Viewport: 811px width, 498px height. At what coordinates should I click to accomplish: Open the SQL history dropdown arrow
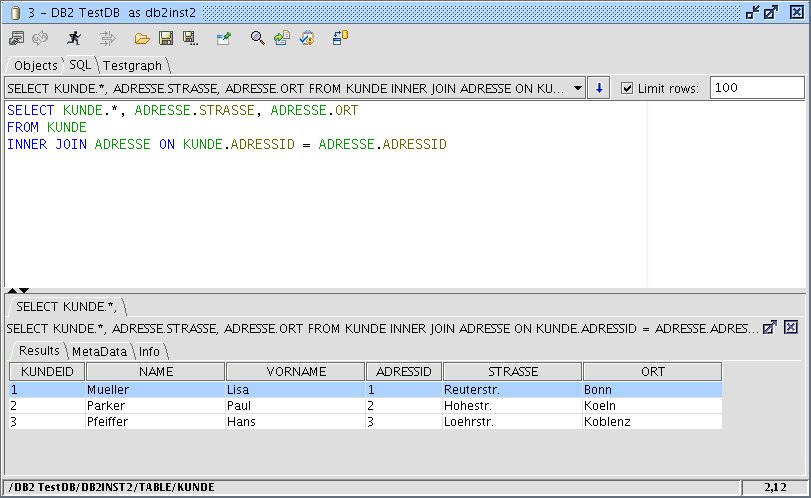click(578, 88)
